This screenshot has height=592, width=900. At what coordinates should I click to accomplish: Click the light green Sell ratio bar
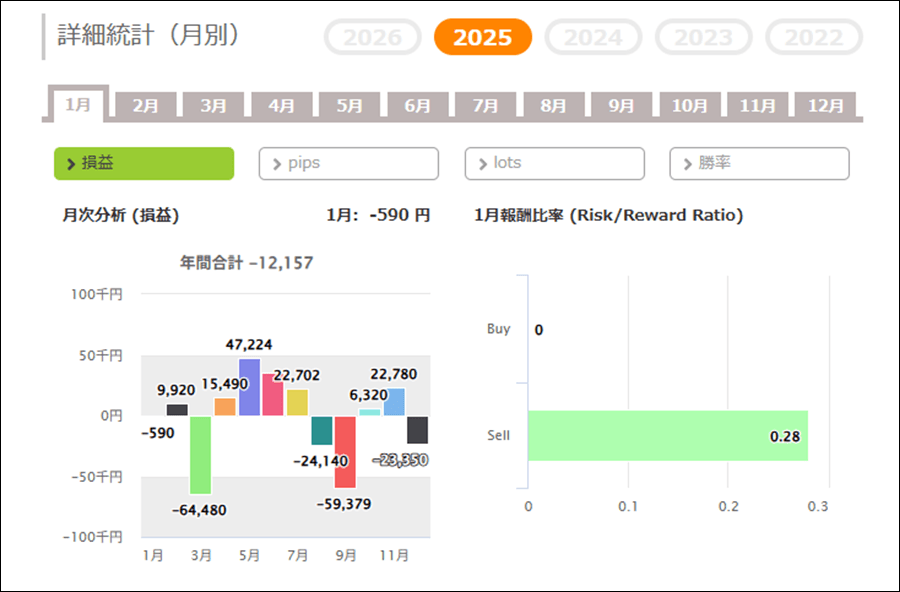pos(667,435)
